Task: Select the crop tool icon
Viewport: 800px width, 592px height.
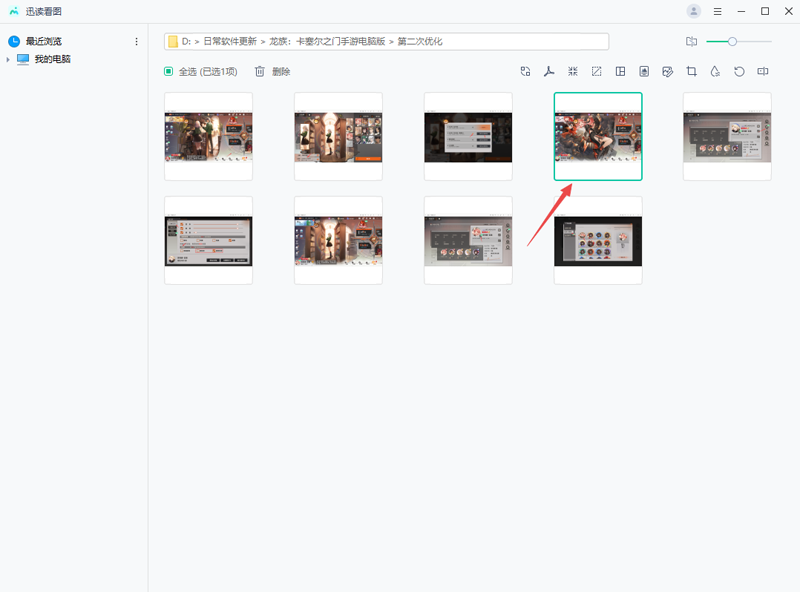Action: pos(691,72)
